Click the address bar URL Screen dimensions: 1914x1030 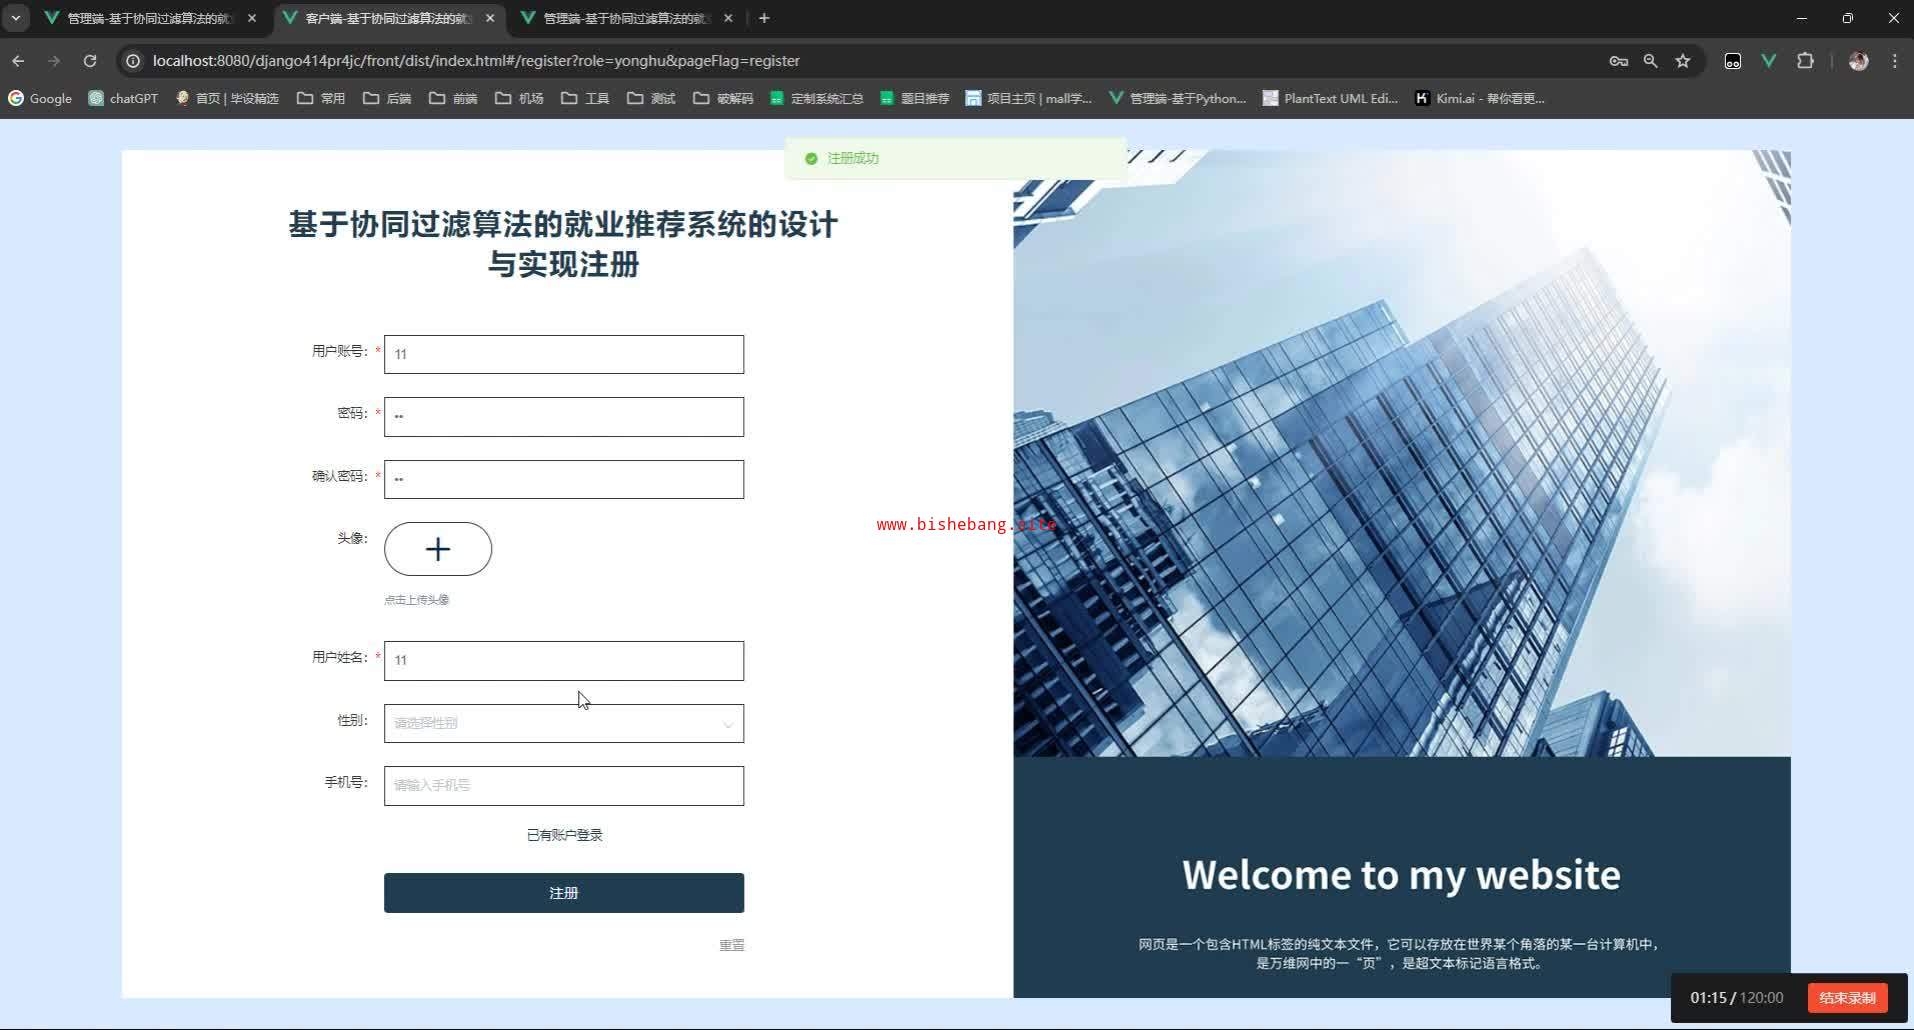pyautogui.click(x=476, y=61)
